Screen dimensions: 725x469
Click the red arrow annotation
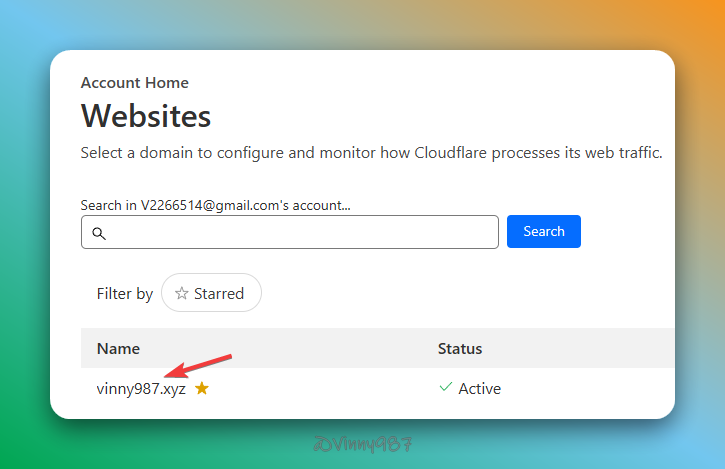click(x=199, y=367)
